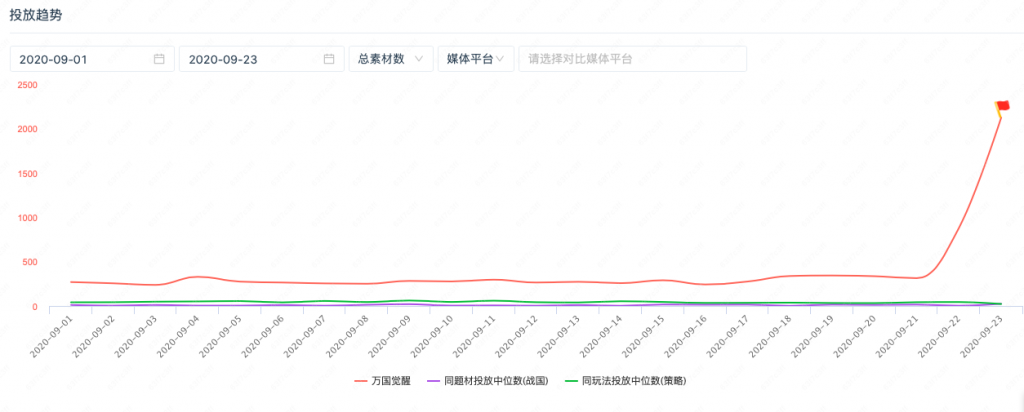Click the 2020-09-12 x-axis label
1024x412 pixels.
[x=516, y=335]
